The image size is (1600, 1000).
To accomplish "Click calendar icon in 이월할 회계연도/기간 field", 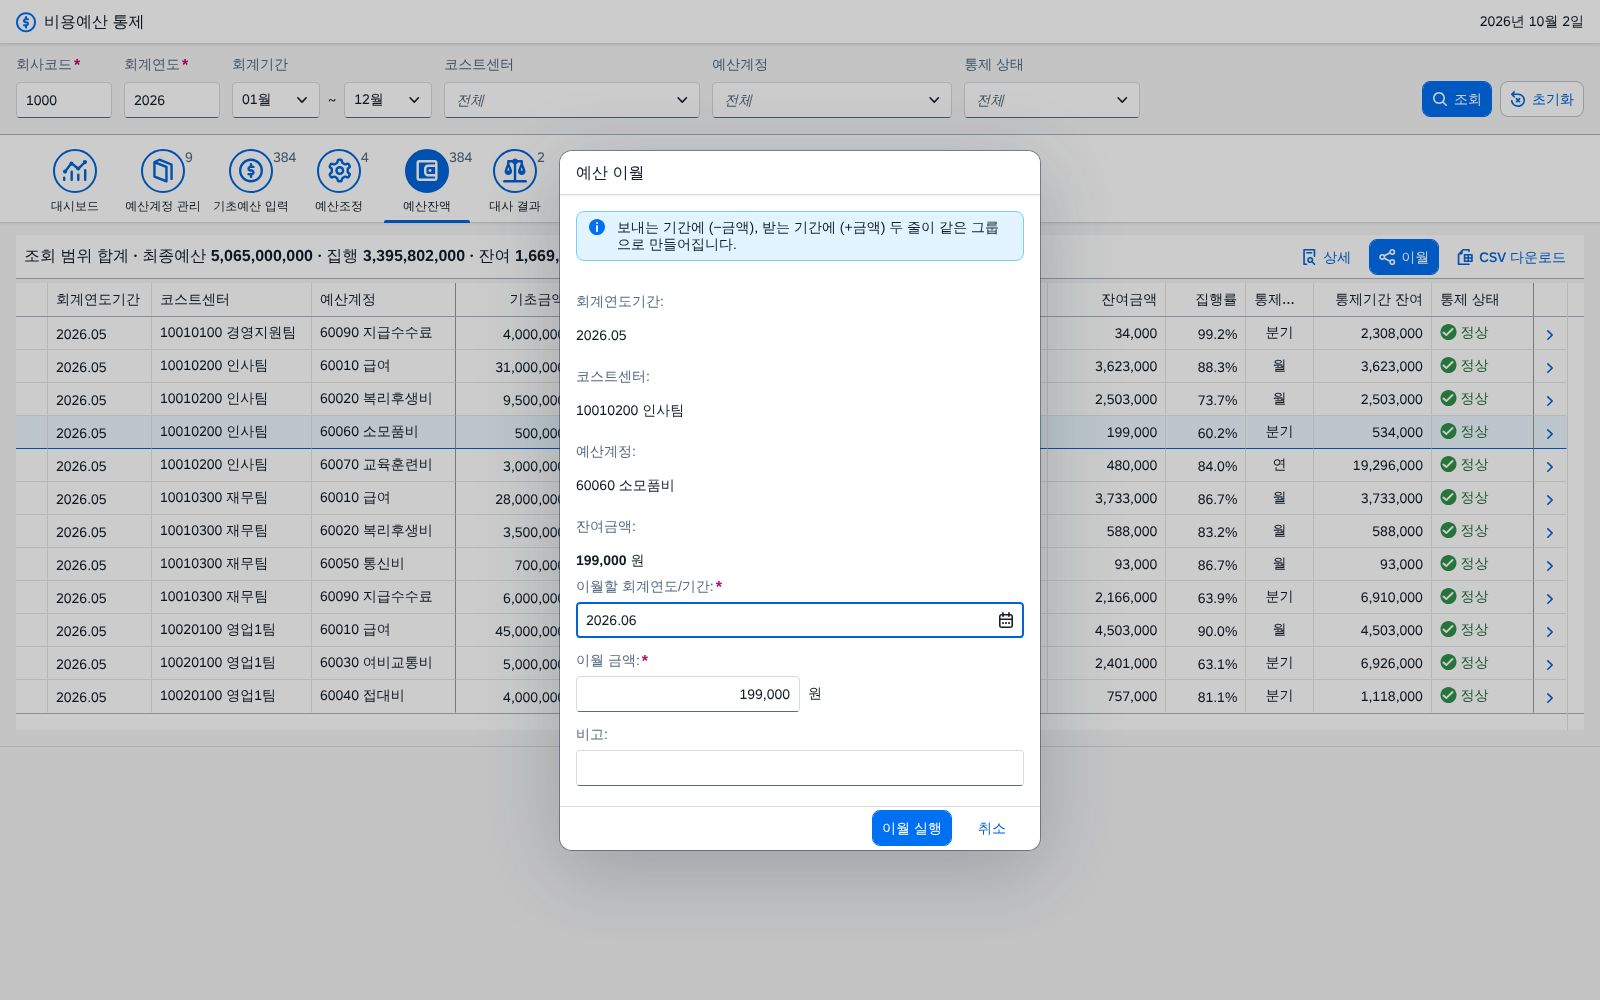I will [1005, 620].
